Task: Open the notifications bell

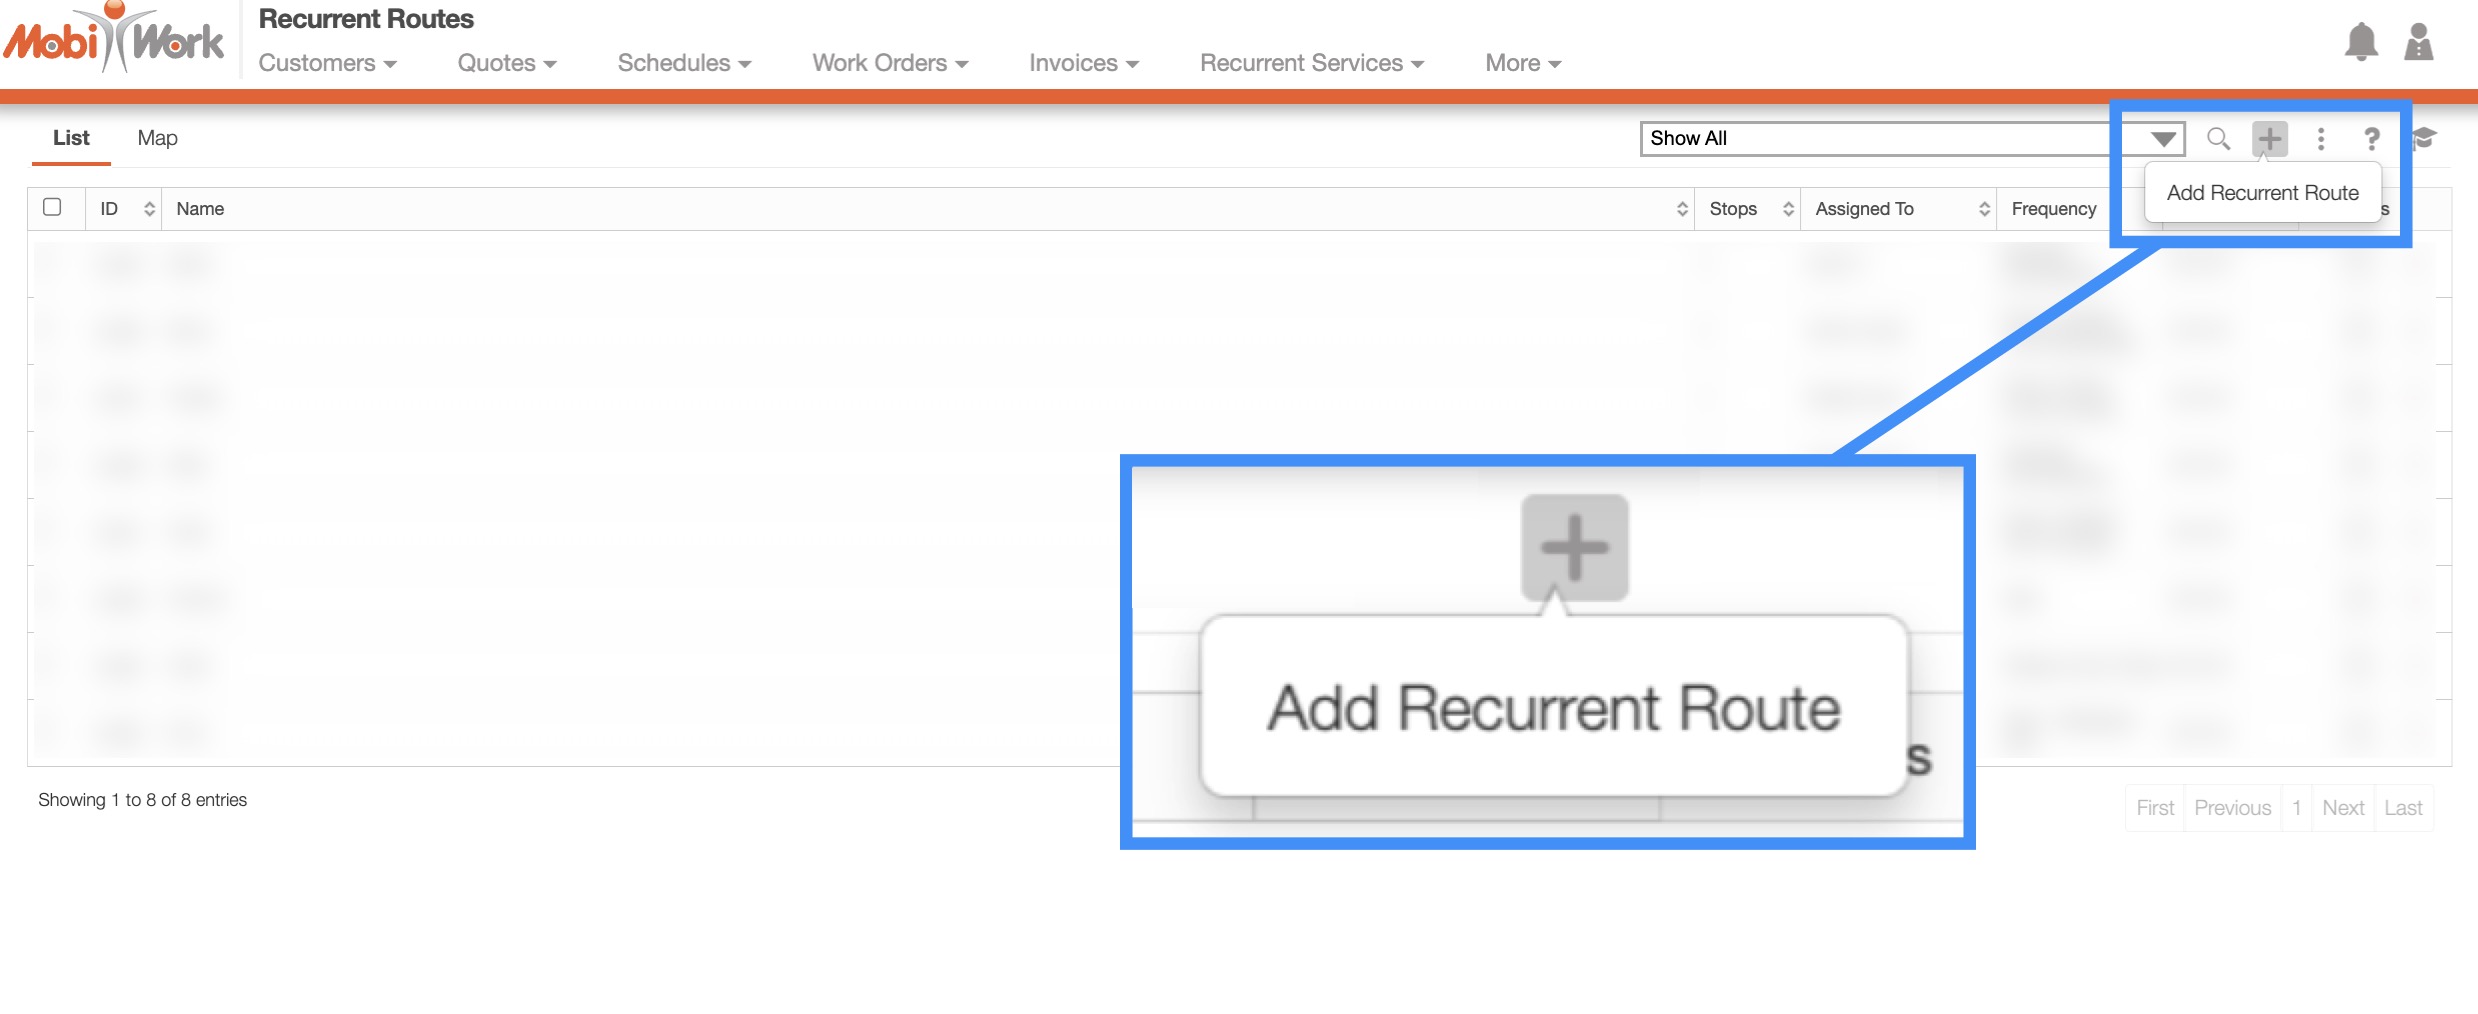Action: point(2361,42)
